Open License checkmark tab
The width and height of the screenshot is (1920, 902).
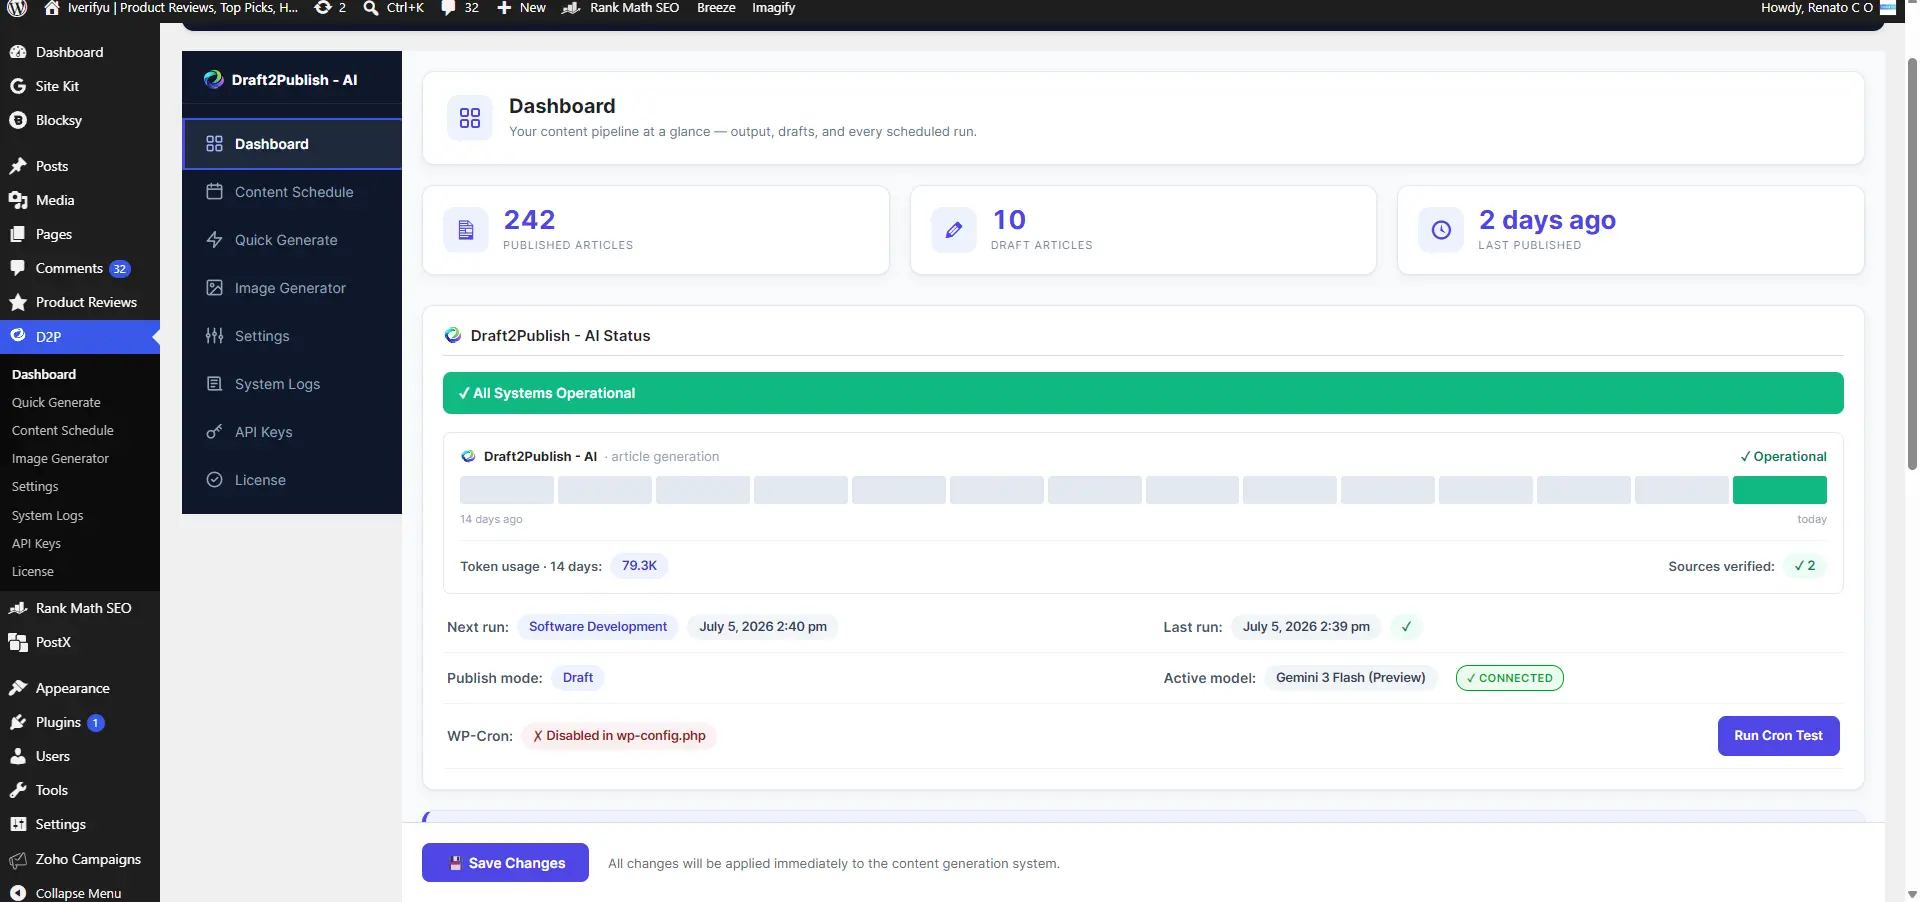point(292,480)
